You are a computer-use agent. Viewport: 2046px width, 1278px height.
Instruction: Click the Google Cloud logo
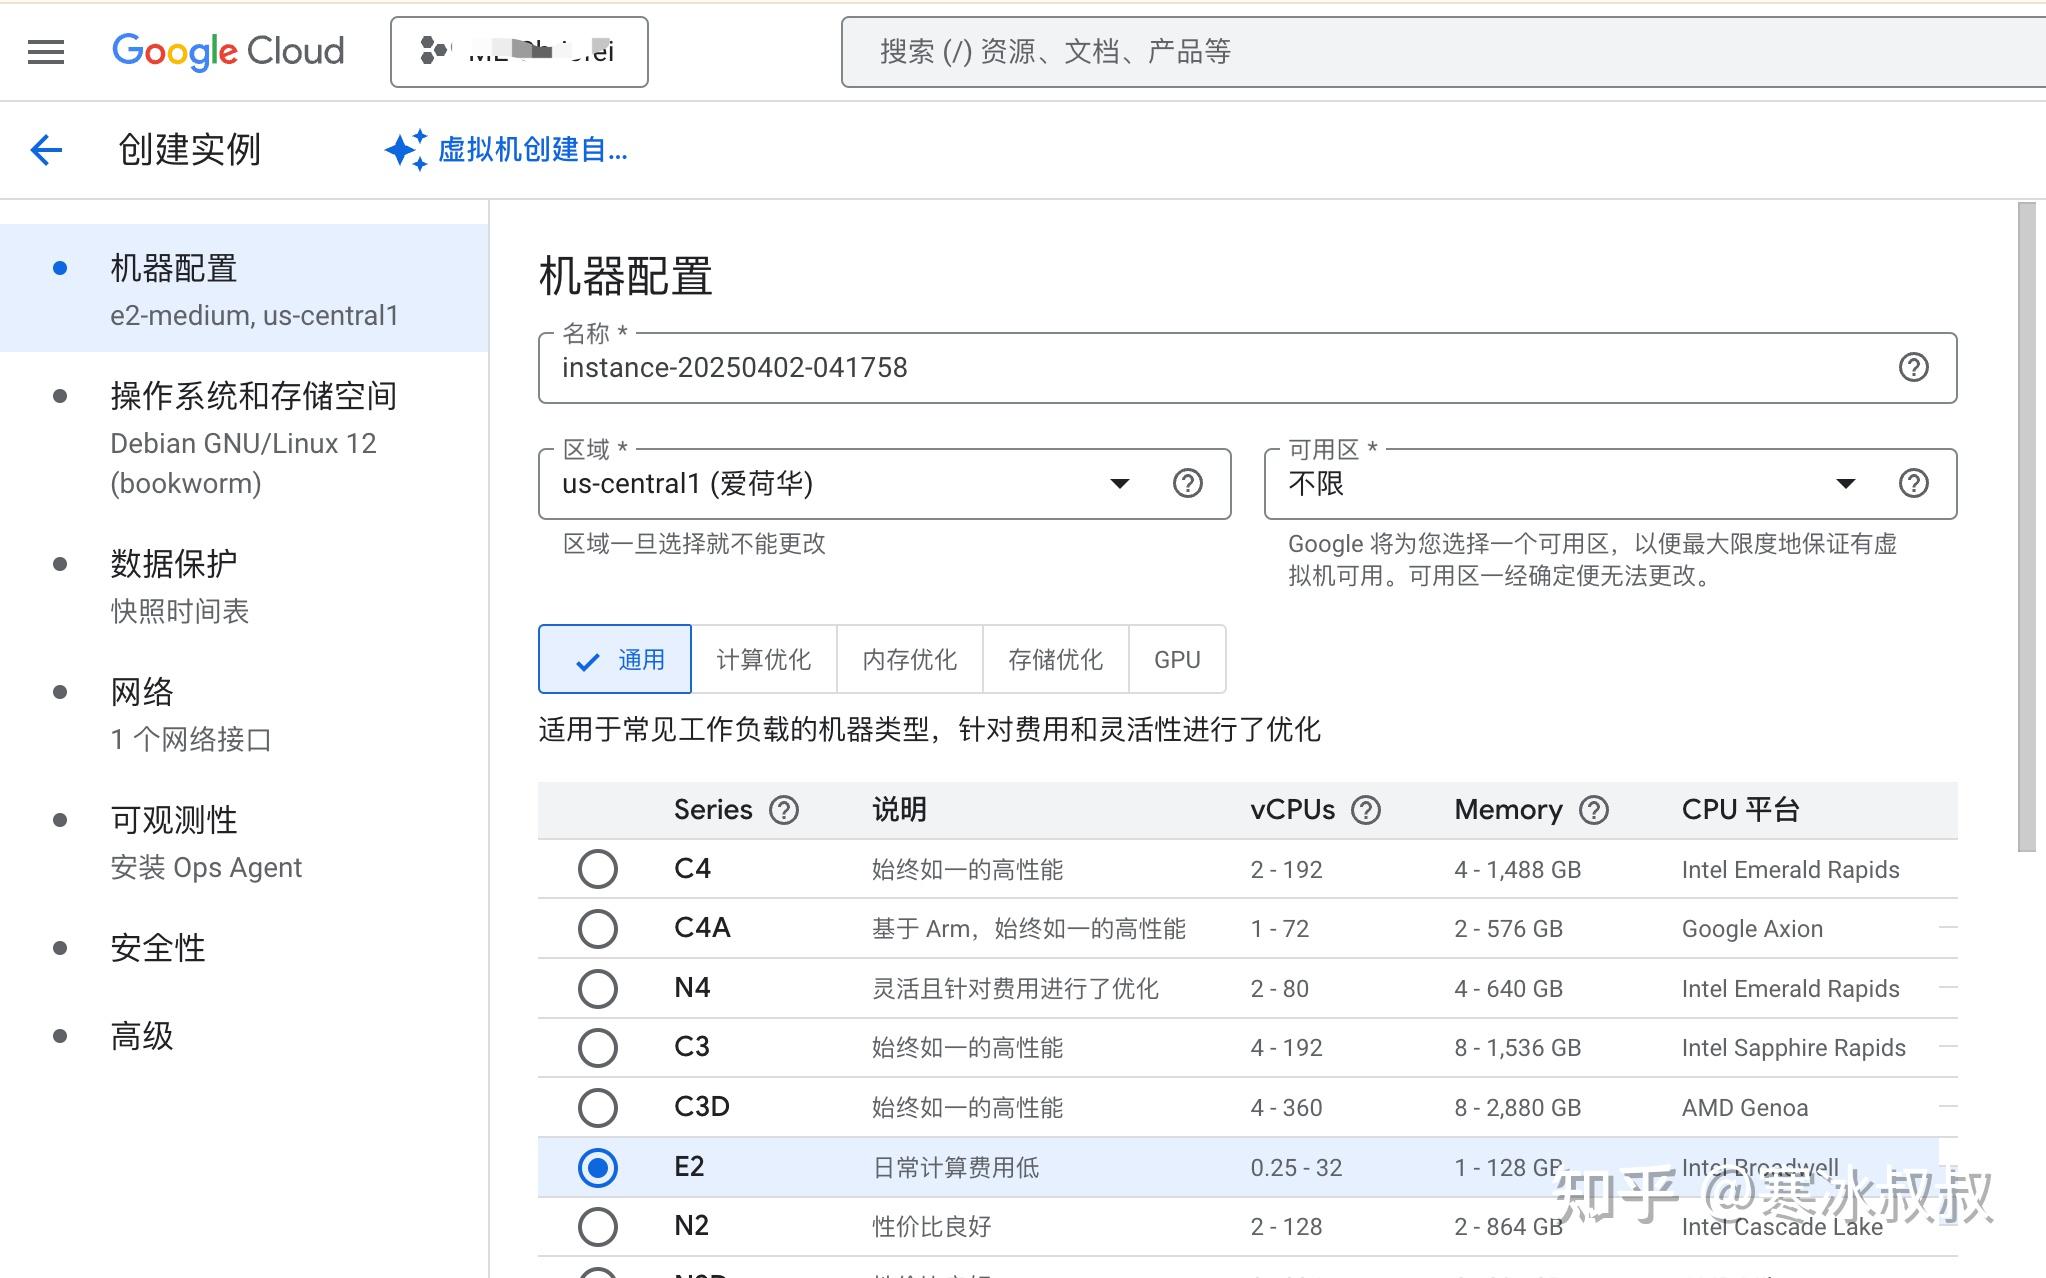228,50
